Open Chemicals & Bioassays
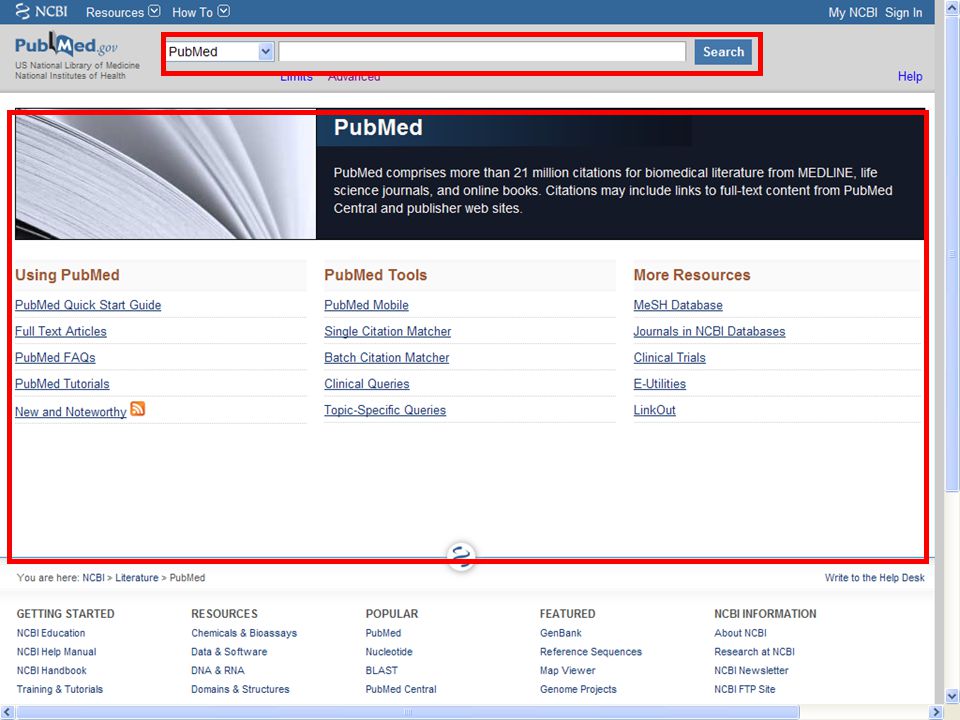Screen dimensions: 960x720 pos(244,633)
